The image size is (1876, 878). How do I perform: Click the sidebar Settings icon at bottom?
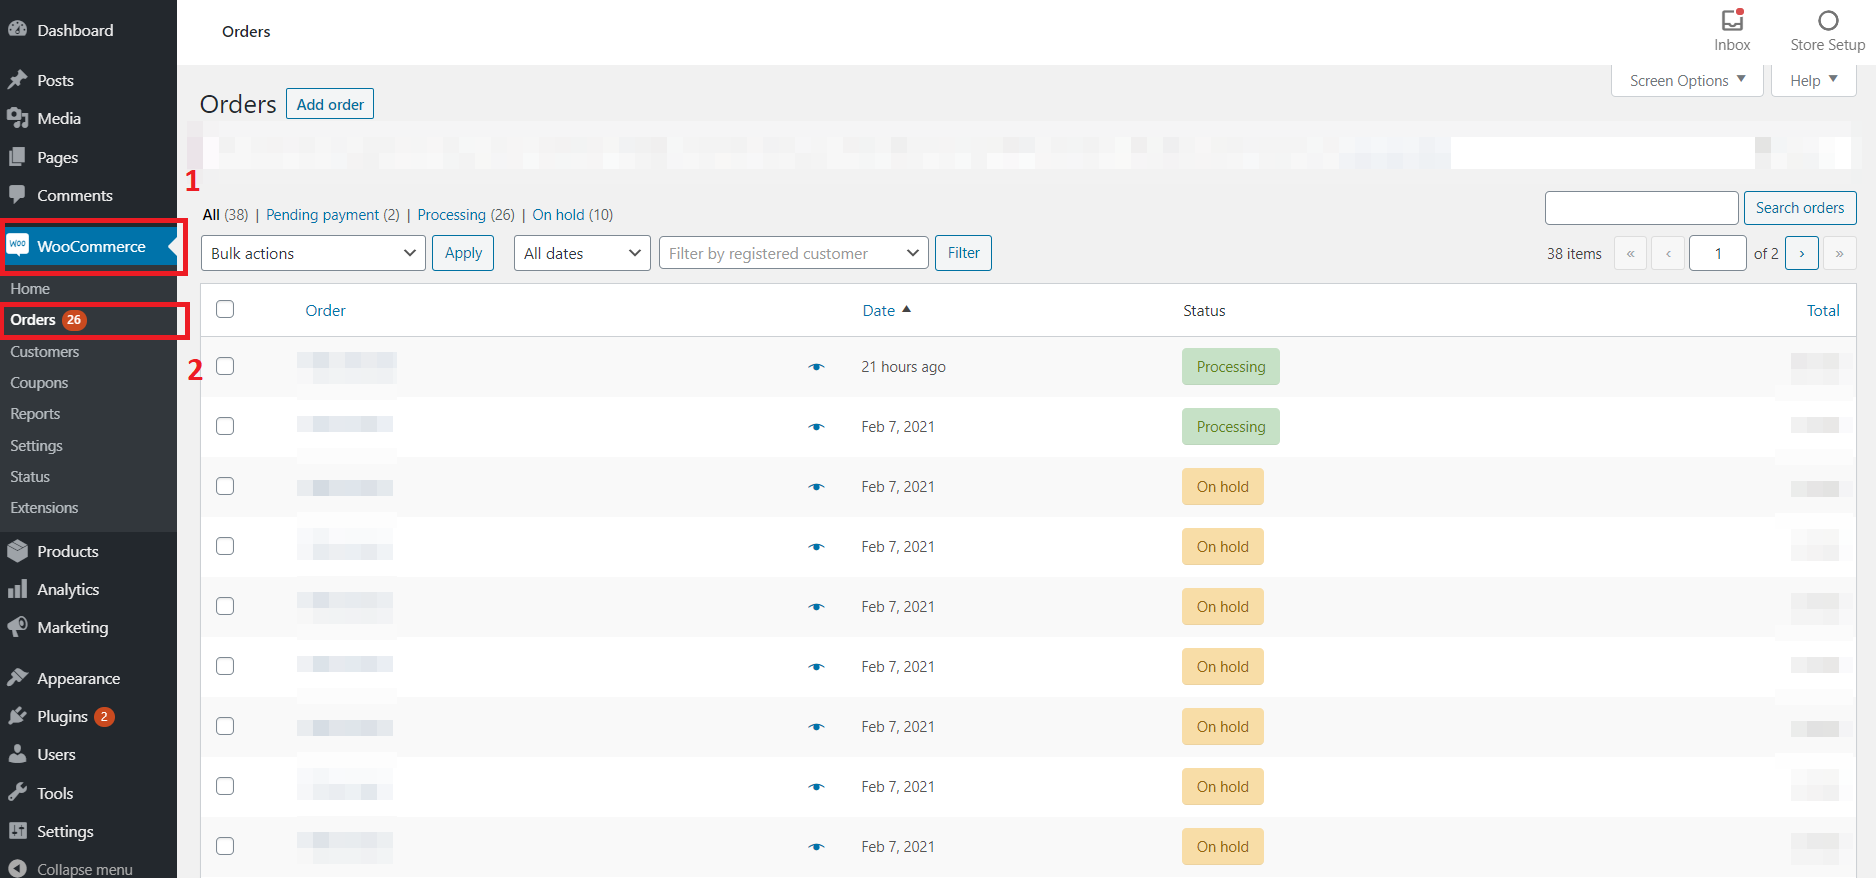click(x=17, y=831)
